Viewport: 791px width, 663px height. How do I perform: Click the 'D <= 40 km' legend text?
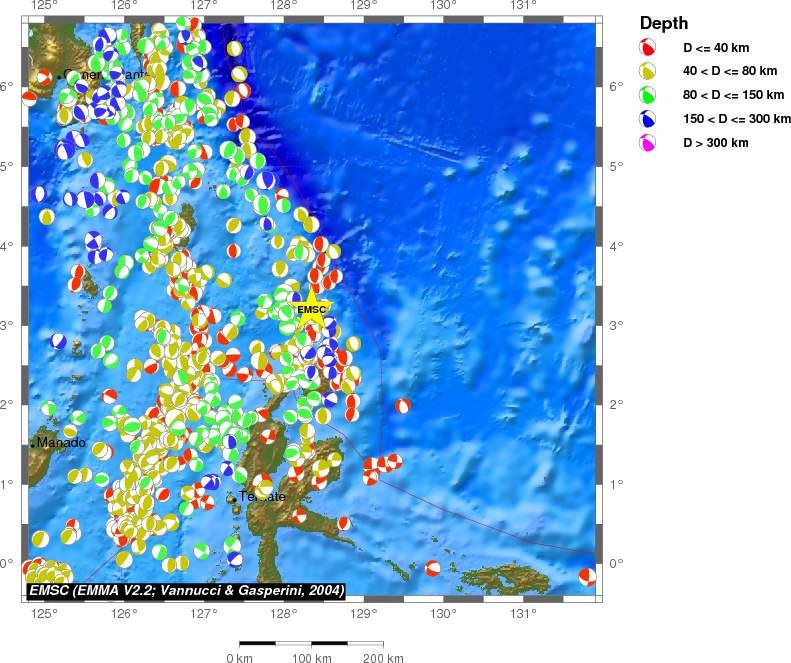[716, 47]
